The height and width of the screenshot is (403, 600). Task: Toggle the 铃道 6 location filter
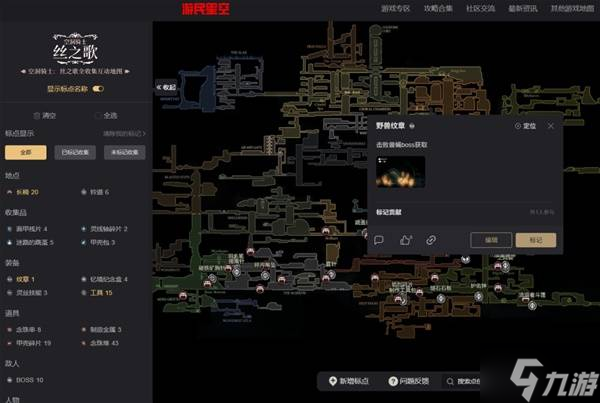coord(96,192)
